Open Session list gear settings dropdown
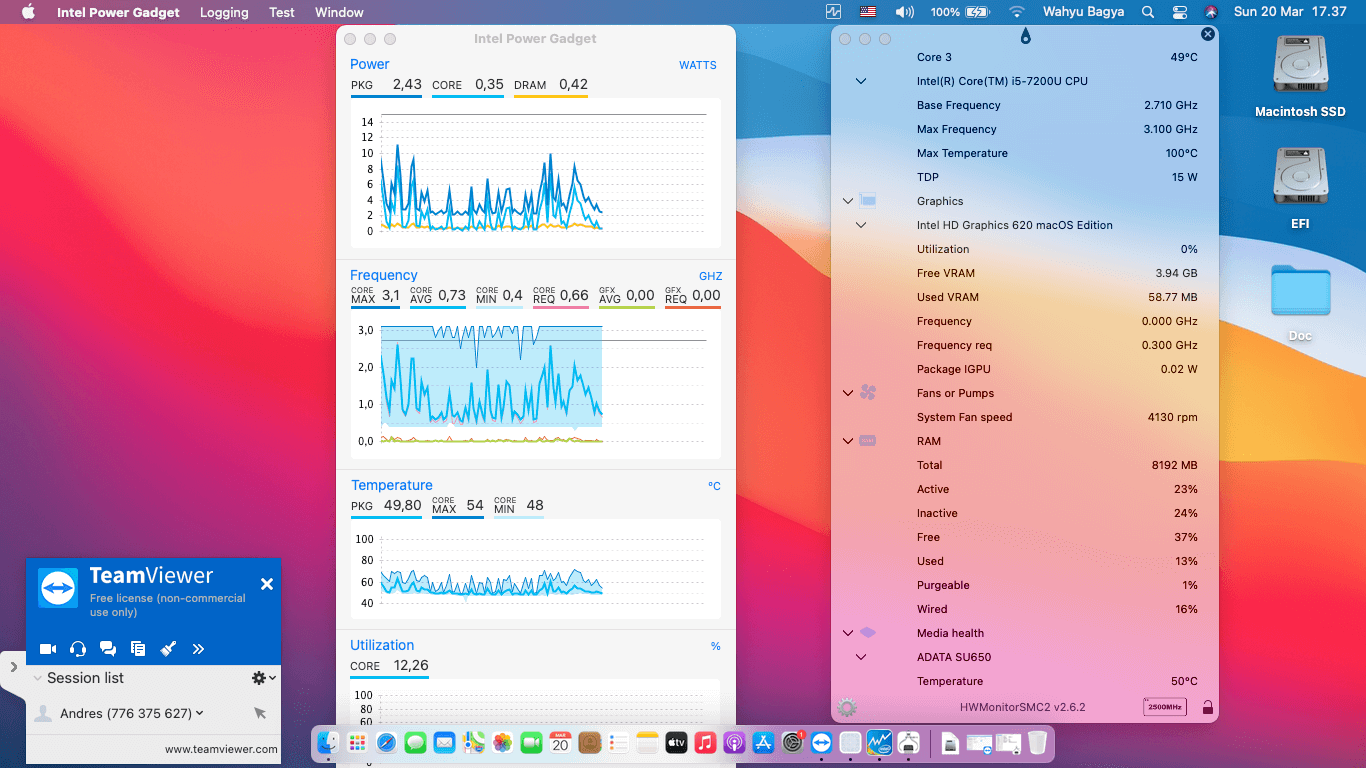Image resolution: width=1366 pixels, height=768 pixels. [x=263, y=678]
